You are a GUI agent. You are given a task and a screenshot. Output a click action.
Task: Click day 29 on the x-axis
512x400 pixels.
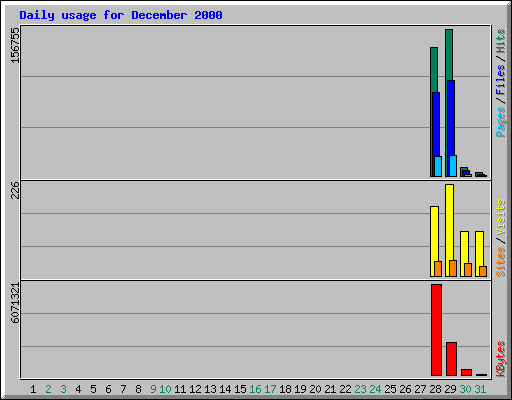[x=450, y=389]
